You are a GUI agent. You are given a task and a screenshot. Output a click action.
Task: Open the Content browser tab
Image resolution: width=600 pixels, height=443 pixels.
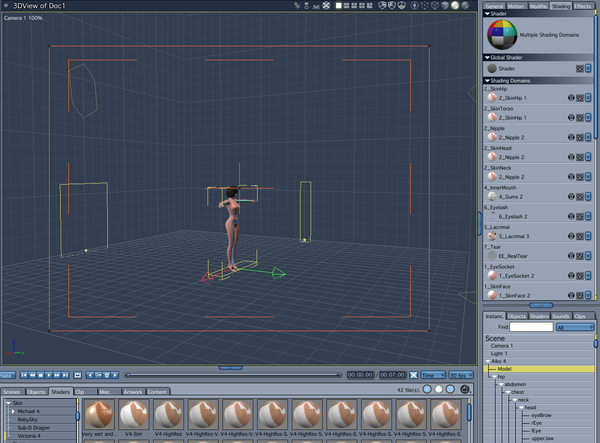[x=157, y=392]
